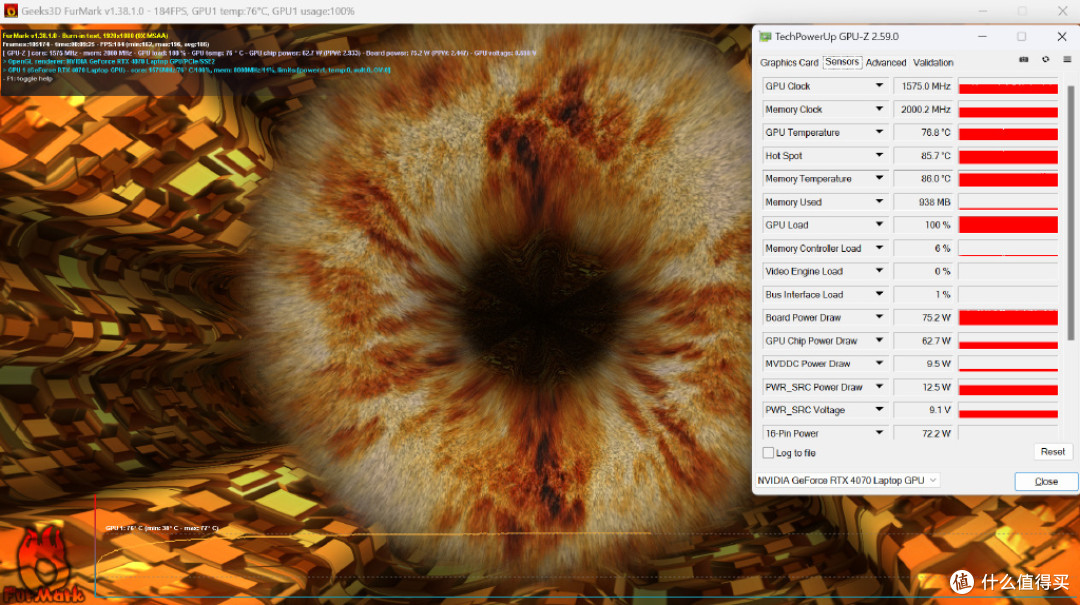Click the Memory Used value 938 MB

925,202
